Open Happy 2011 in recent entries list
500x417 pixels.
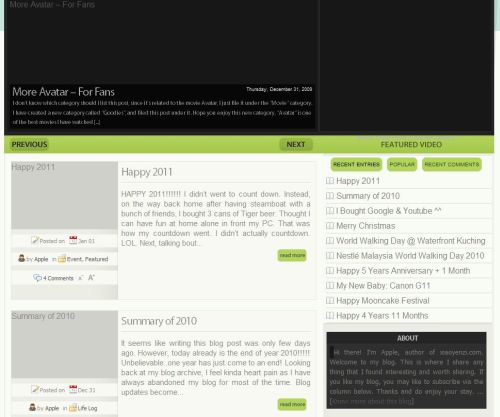(358, 181)
